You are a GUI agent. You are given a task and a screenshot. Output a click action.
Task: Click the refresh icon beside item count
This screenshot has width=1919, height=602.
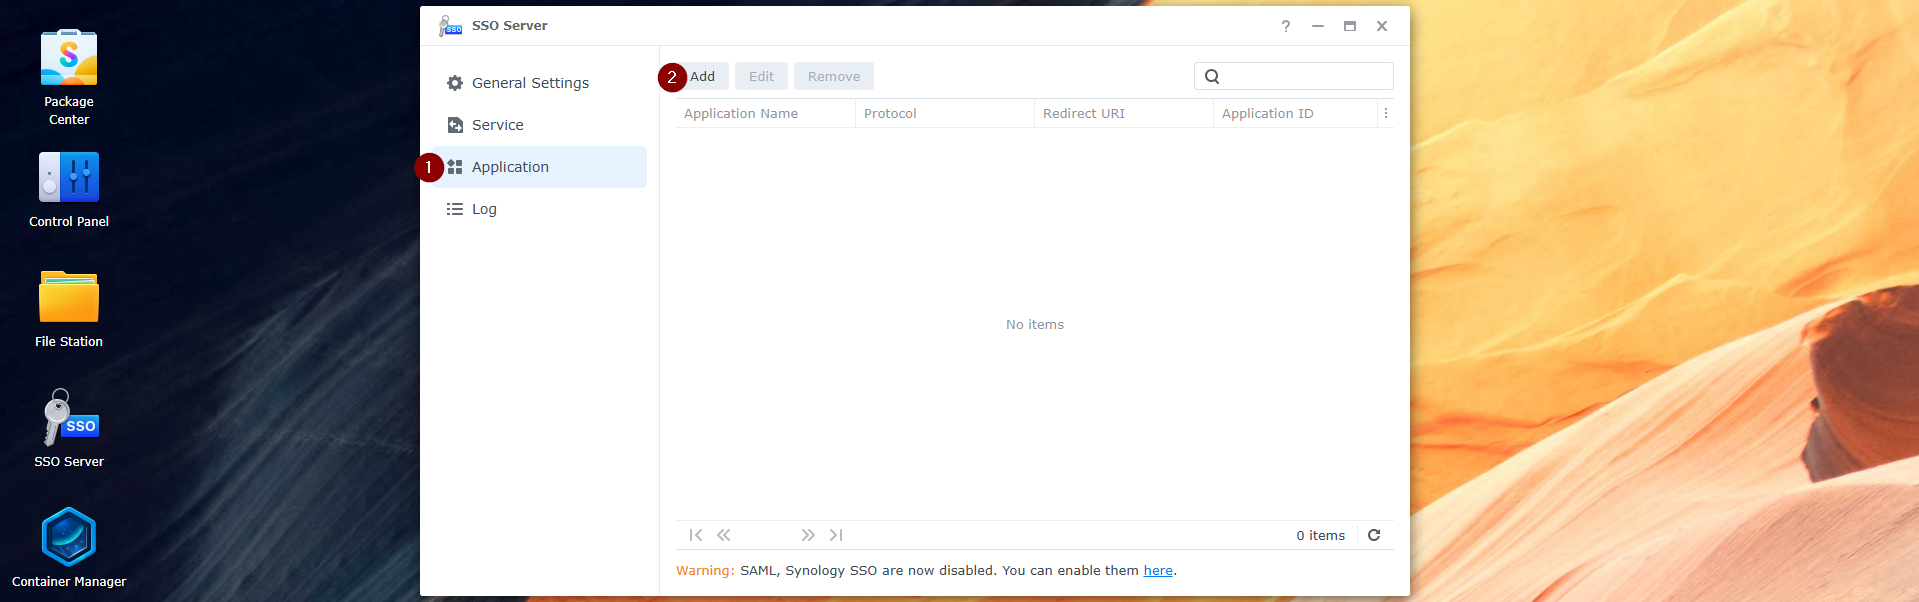point(1374,535)
